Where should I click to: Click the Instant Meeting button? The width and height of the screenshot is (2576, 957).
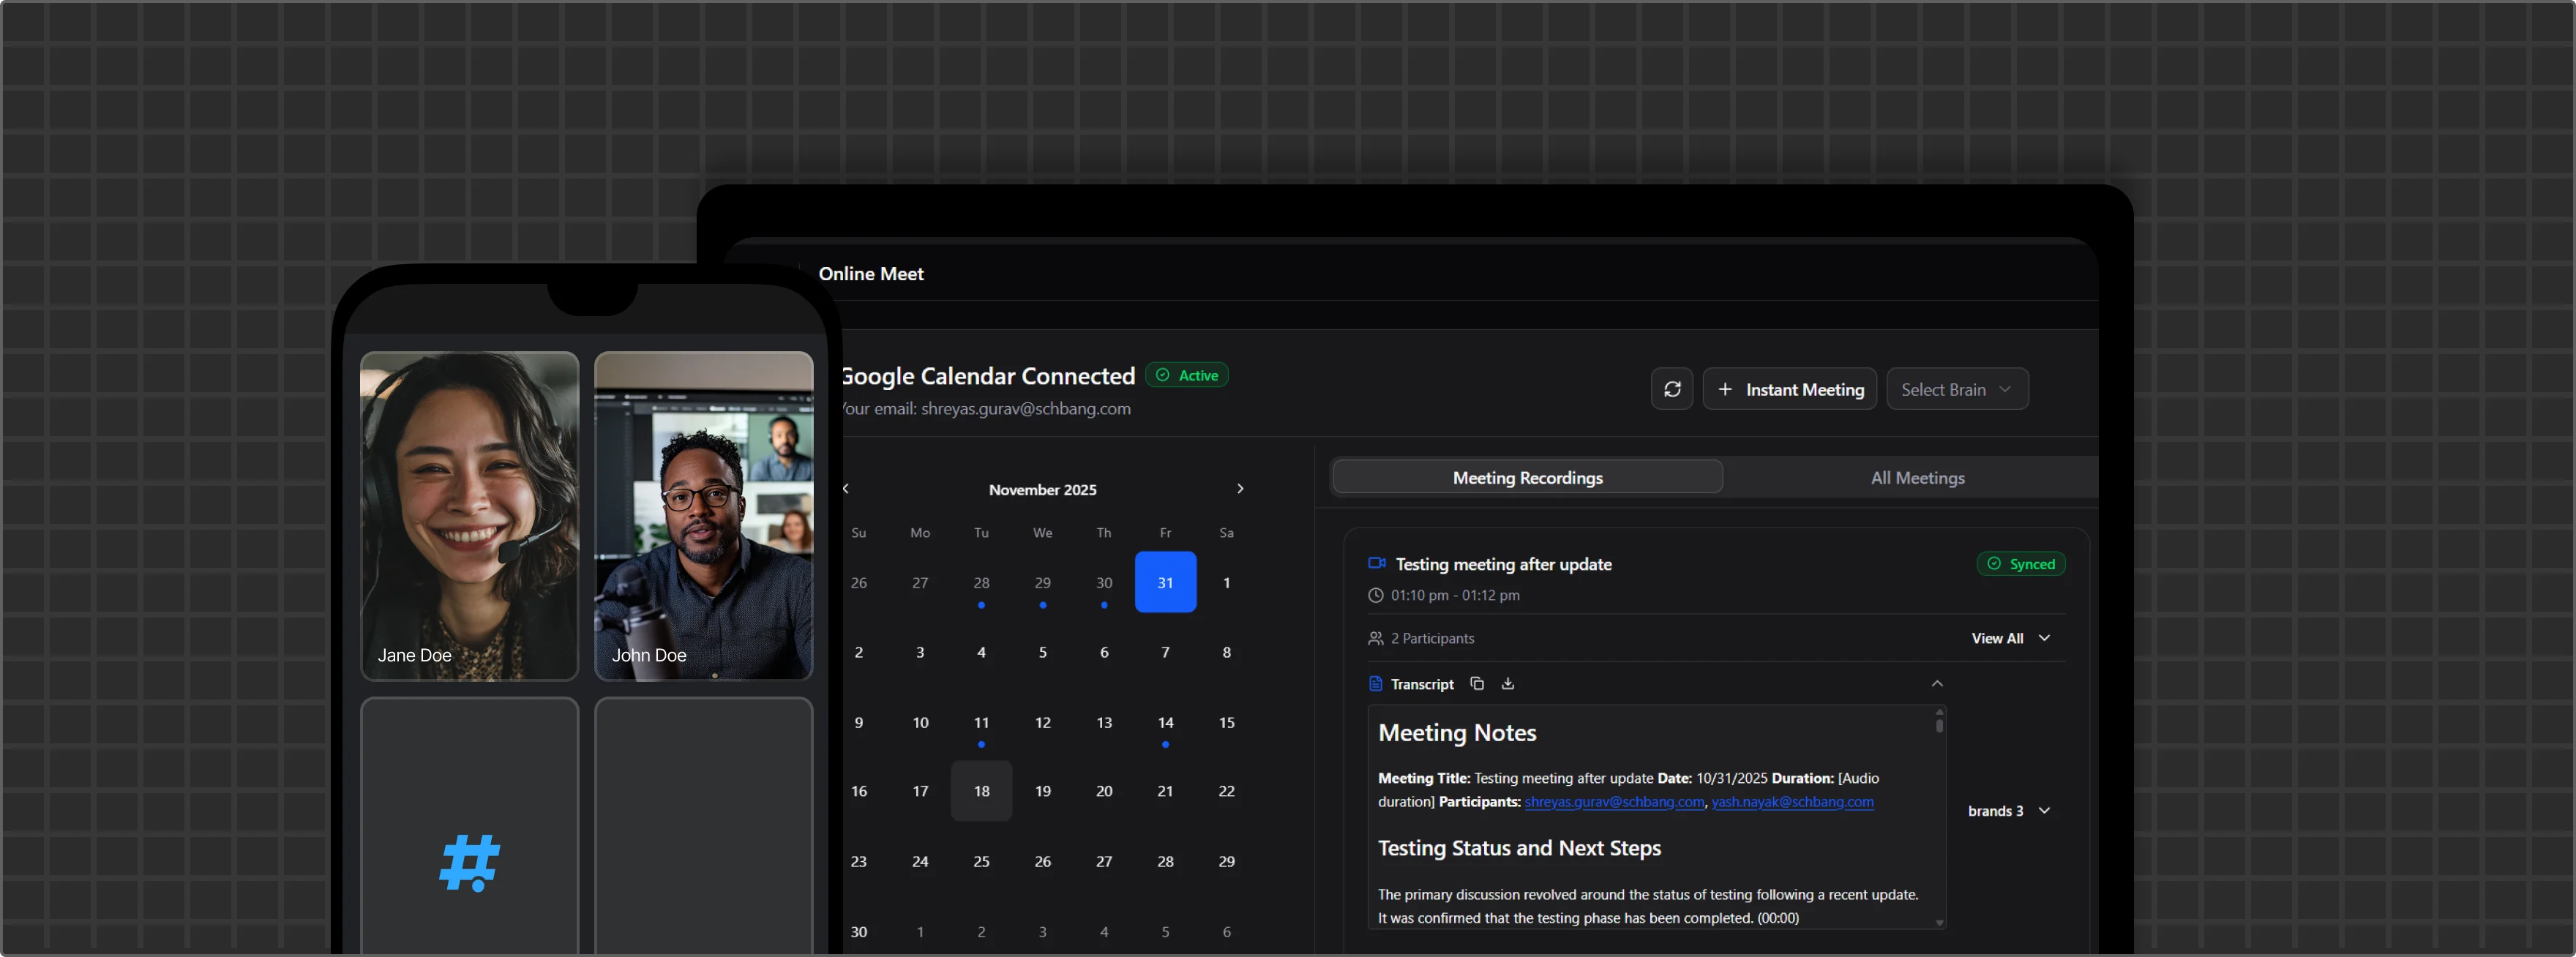tap(1790, 389)
